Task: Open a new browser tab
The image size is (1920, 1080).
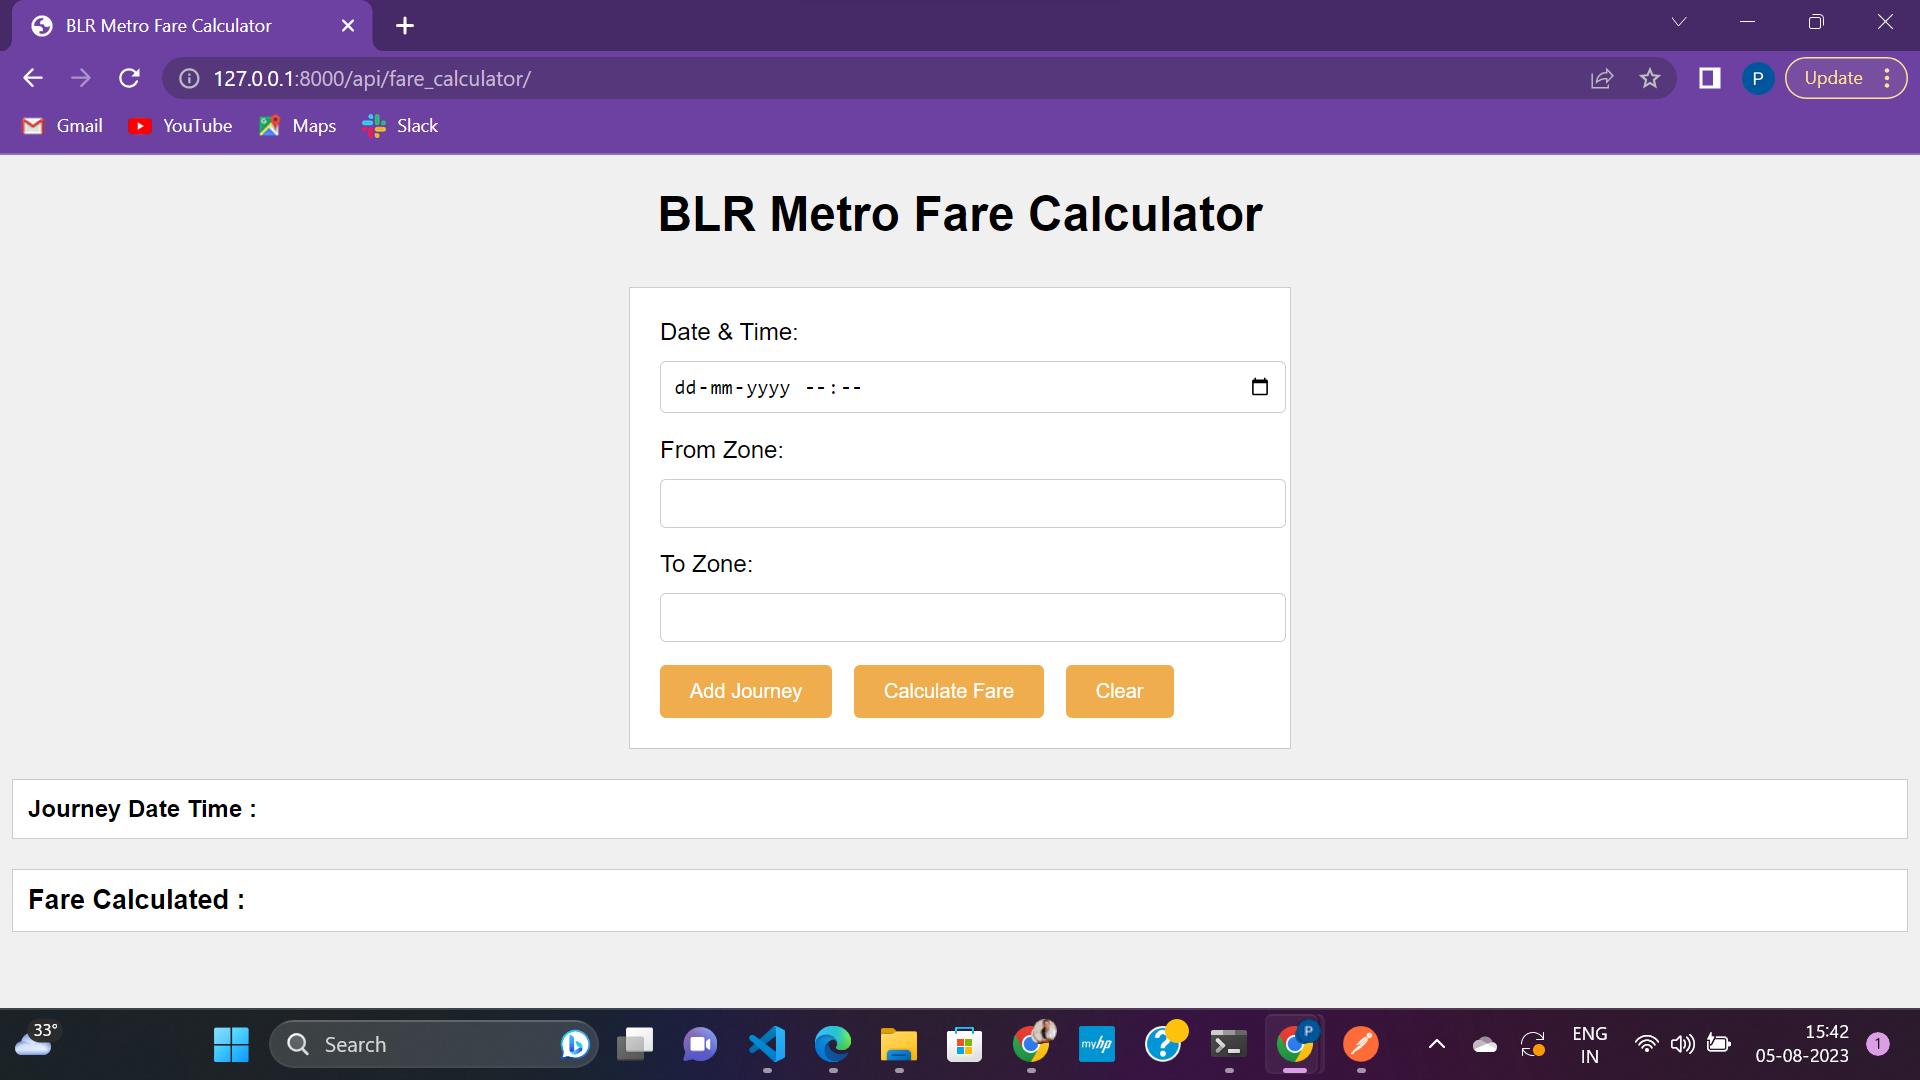Action: (404, 25)
